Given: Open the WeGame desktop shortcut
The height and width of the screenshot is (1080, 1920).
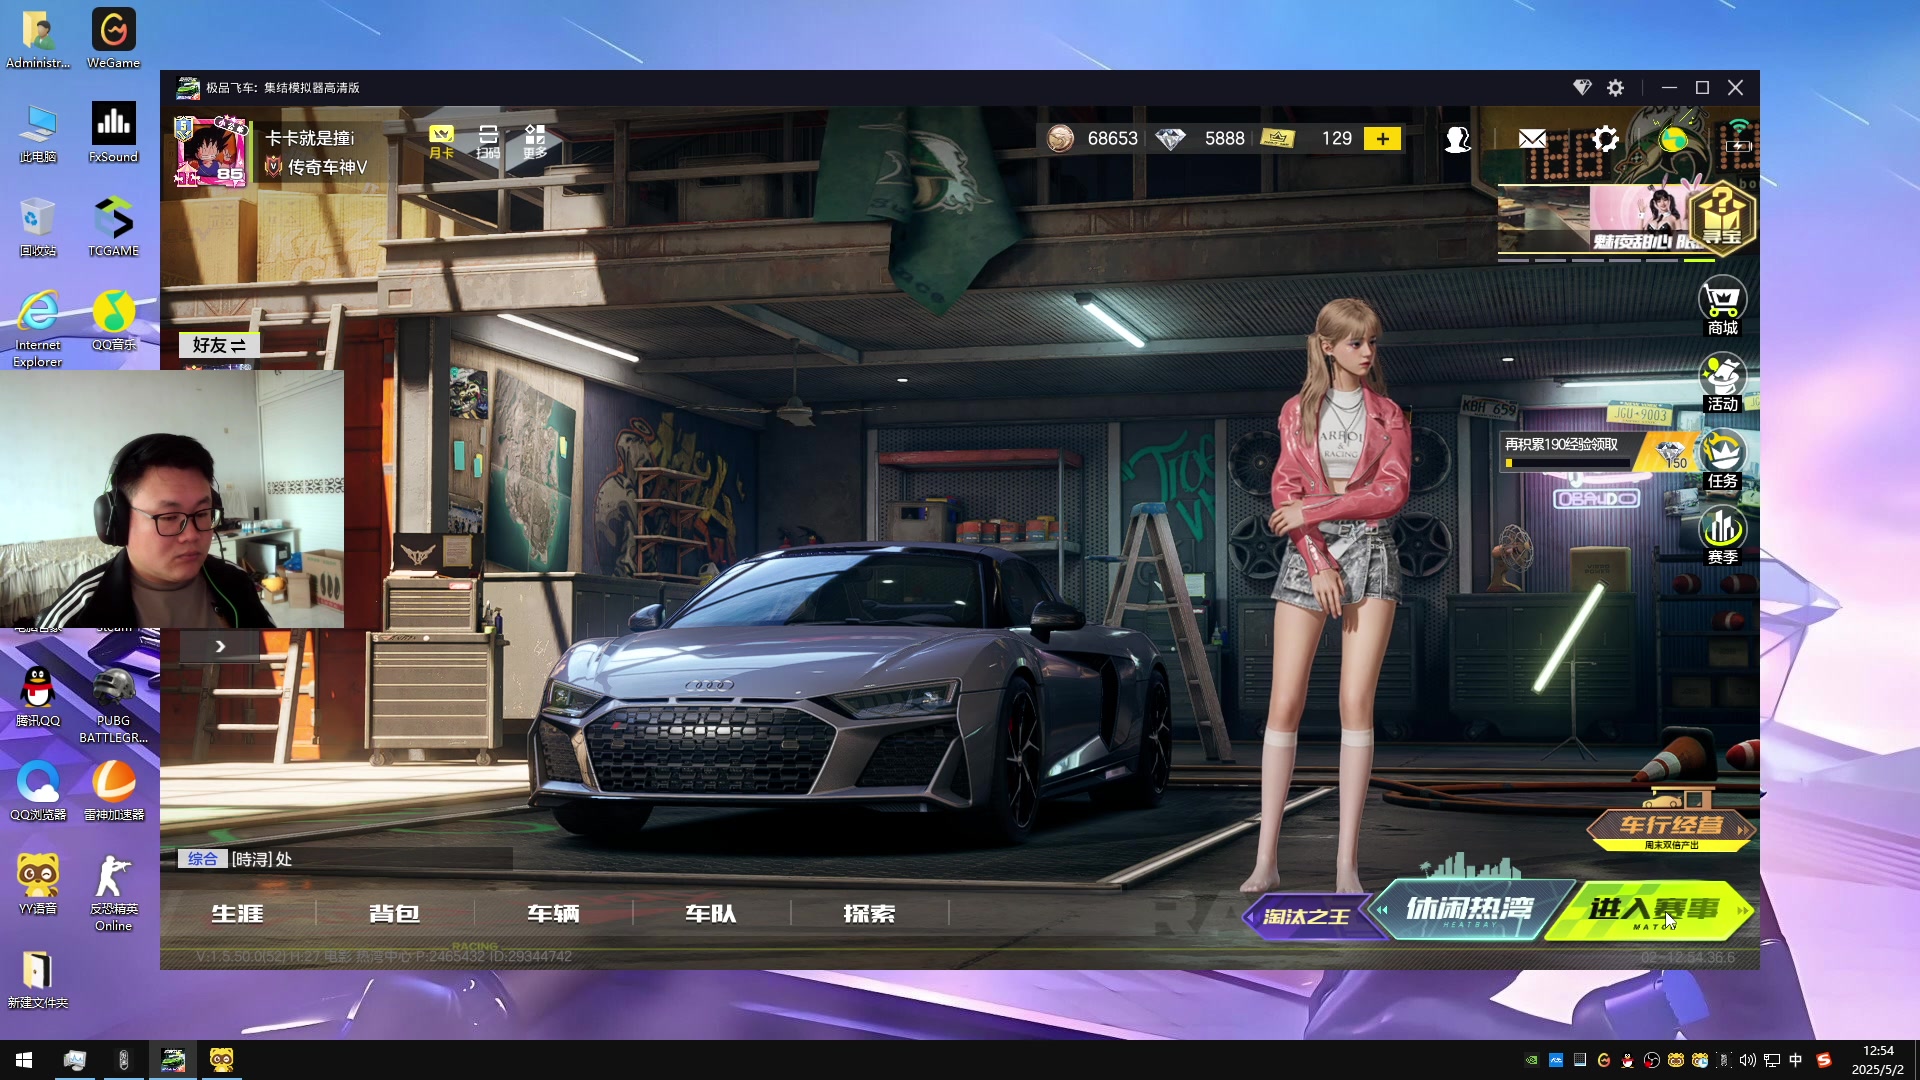Looking at the screenshot, I should pos(113,39).
